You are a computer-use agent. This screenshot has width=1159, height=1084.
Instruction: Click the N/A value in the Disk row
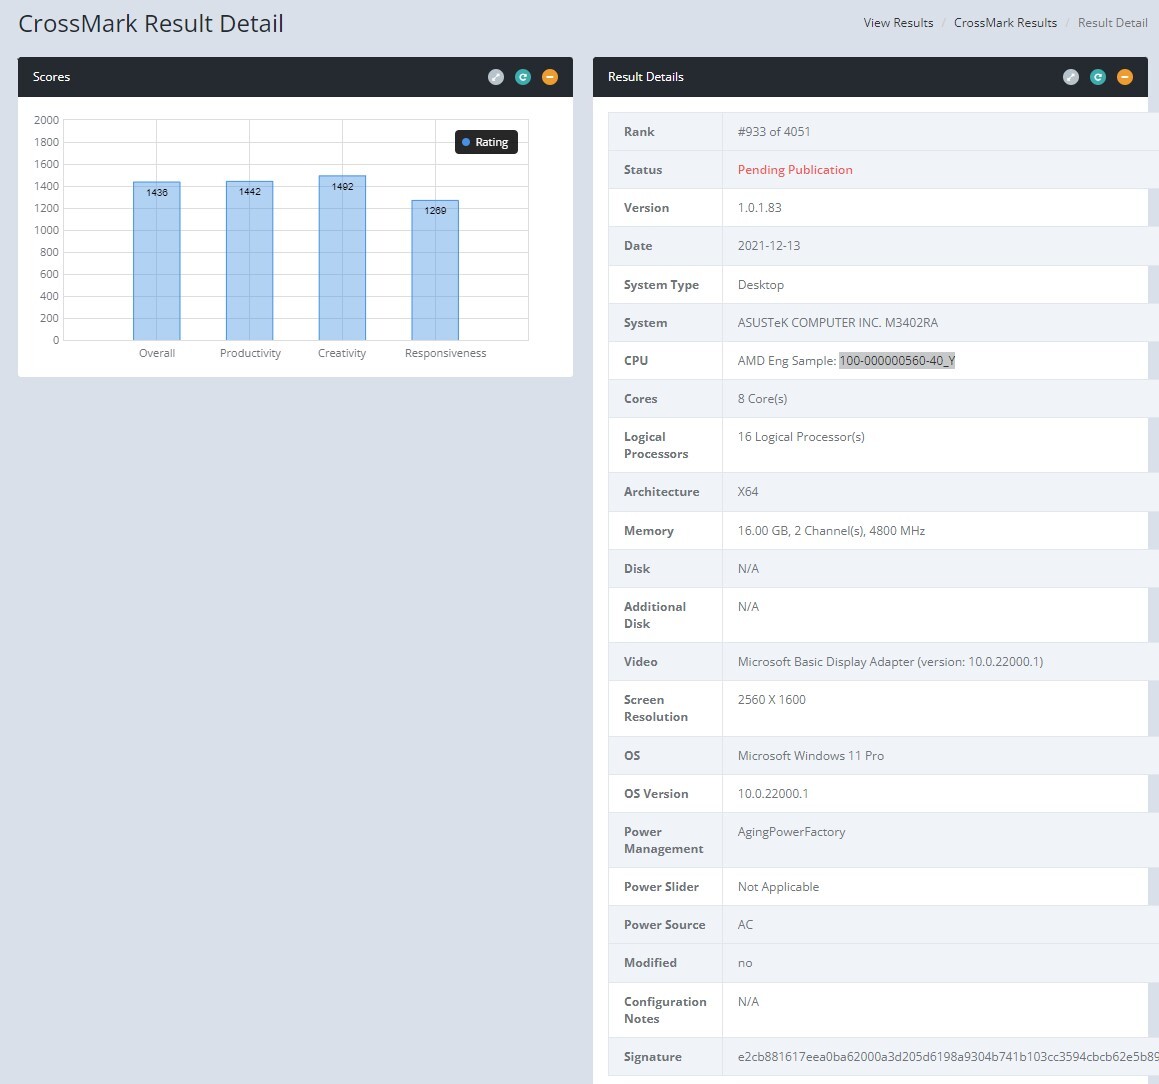click(x=748, y=569)
